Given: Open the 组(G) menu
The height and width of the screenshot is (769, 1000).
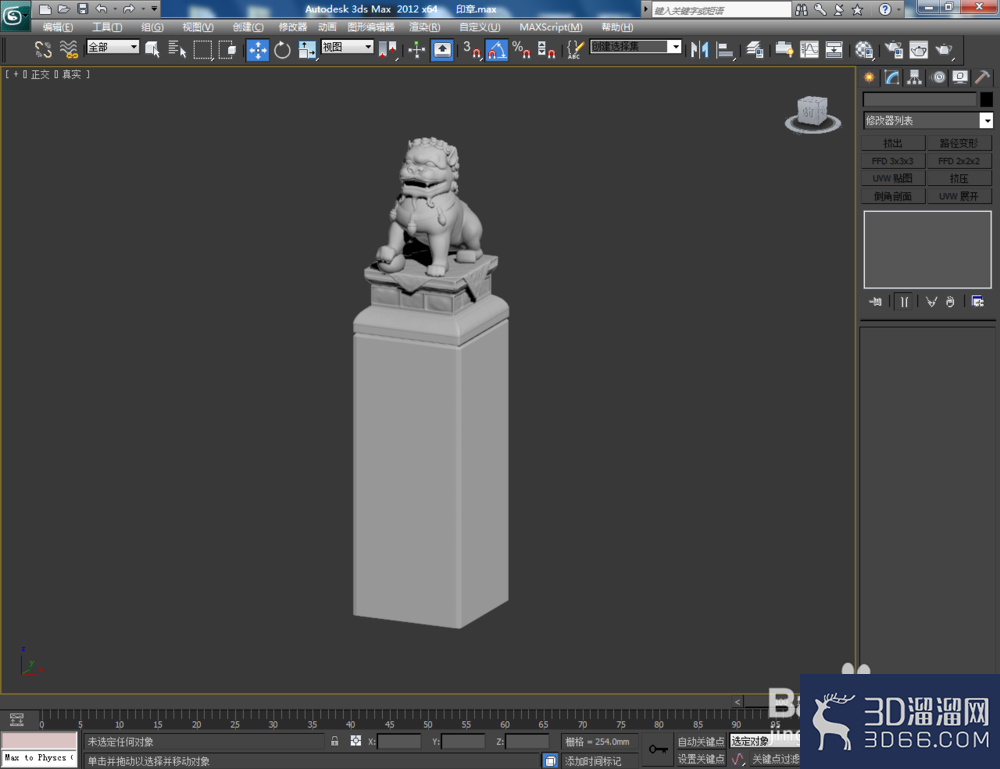Looking at the screenshot, I should coord(152,27).
